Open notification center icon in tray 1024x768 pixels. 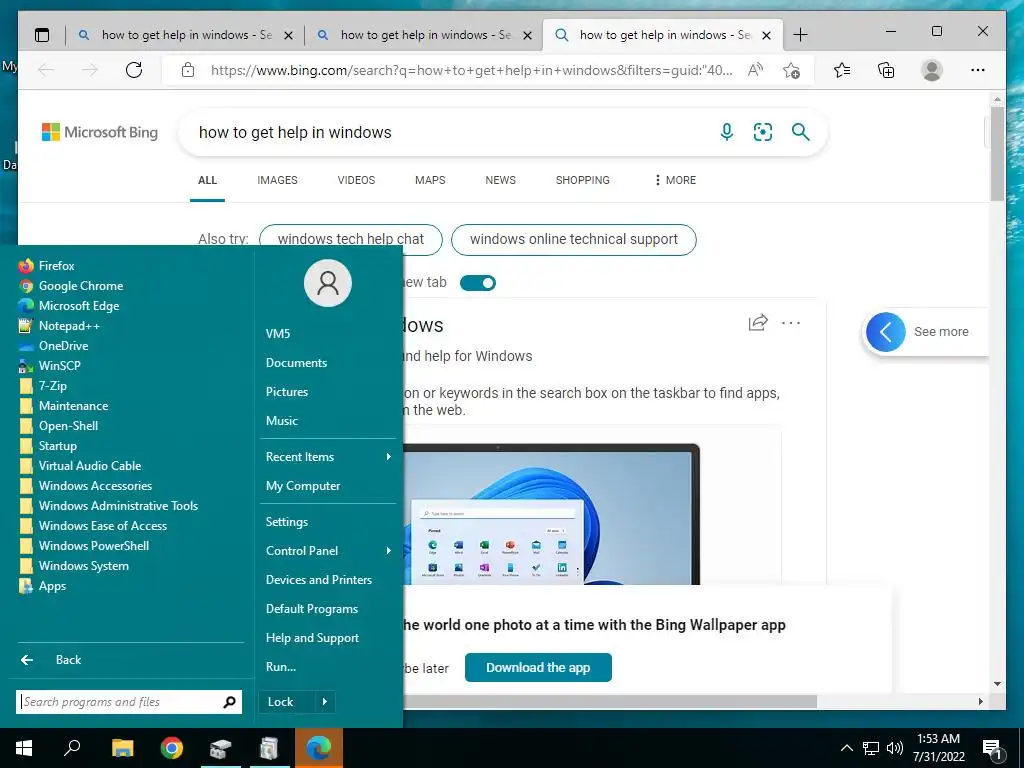coord(993,748)
